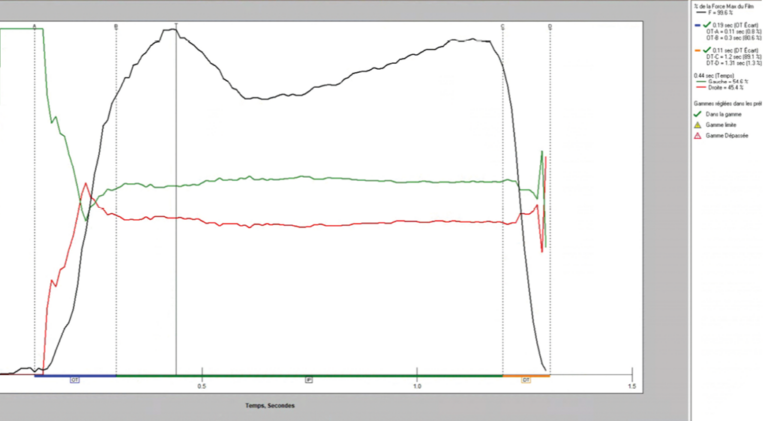Click the 'OT-C = 1.2 sec' value
This screenshot has width=768, height=421.
click(734, 57)
